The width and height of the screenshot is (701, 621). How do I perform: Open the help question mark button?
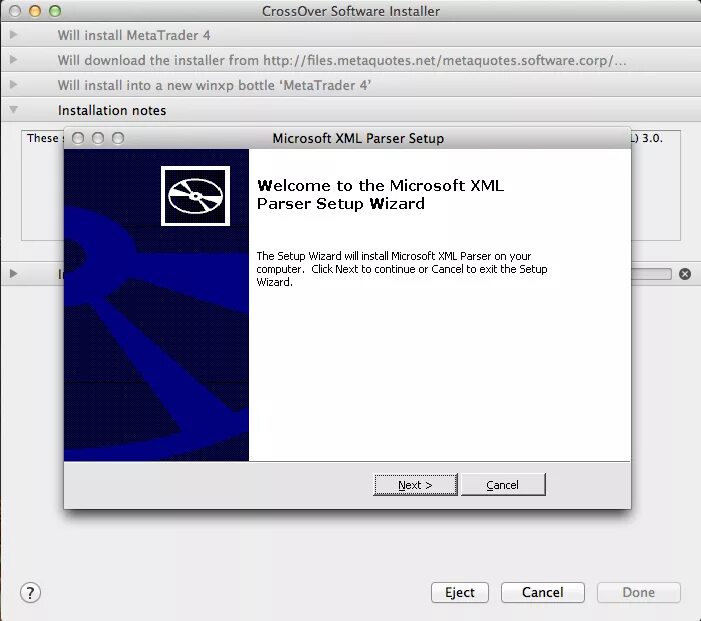point(30,593)
